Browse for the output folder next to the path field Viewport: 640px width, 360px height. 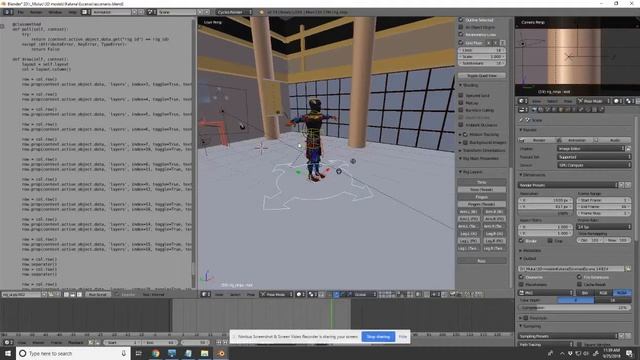[628, 269]
